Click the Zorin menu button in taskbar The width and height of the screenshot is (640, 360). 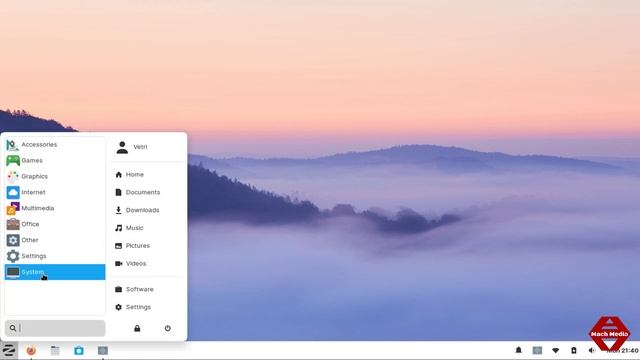coord(9,350)
